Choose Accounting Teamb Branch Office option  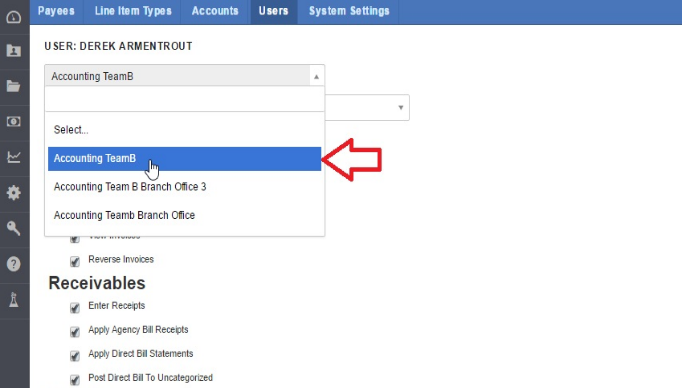(184, 215)
